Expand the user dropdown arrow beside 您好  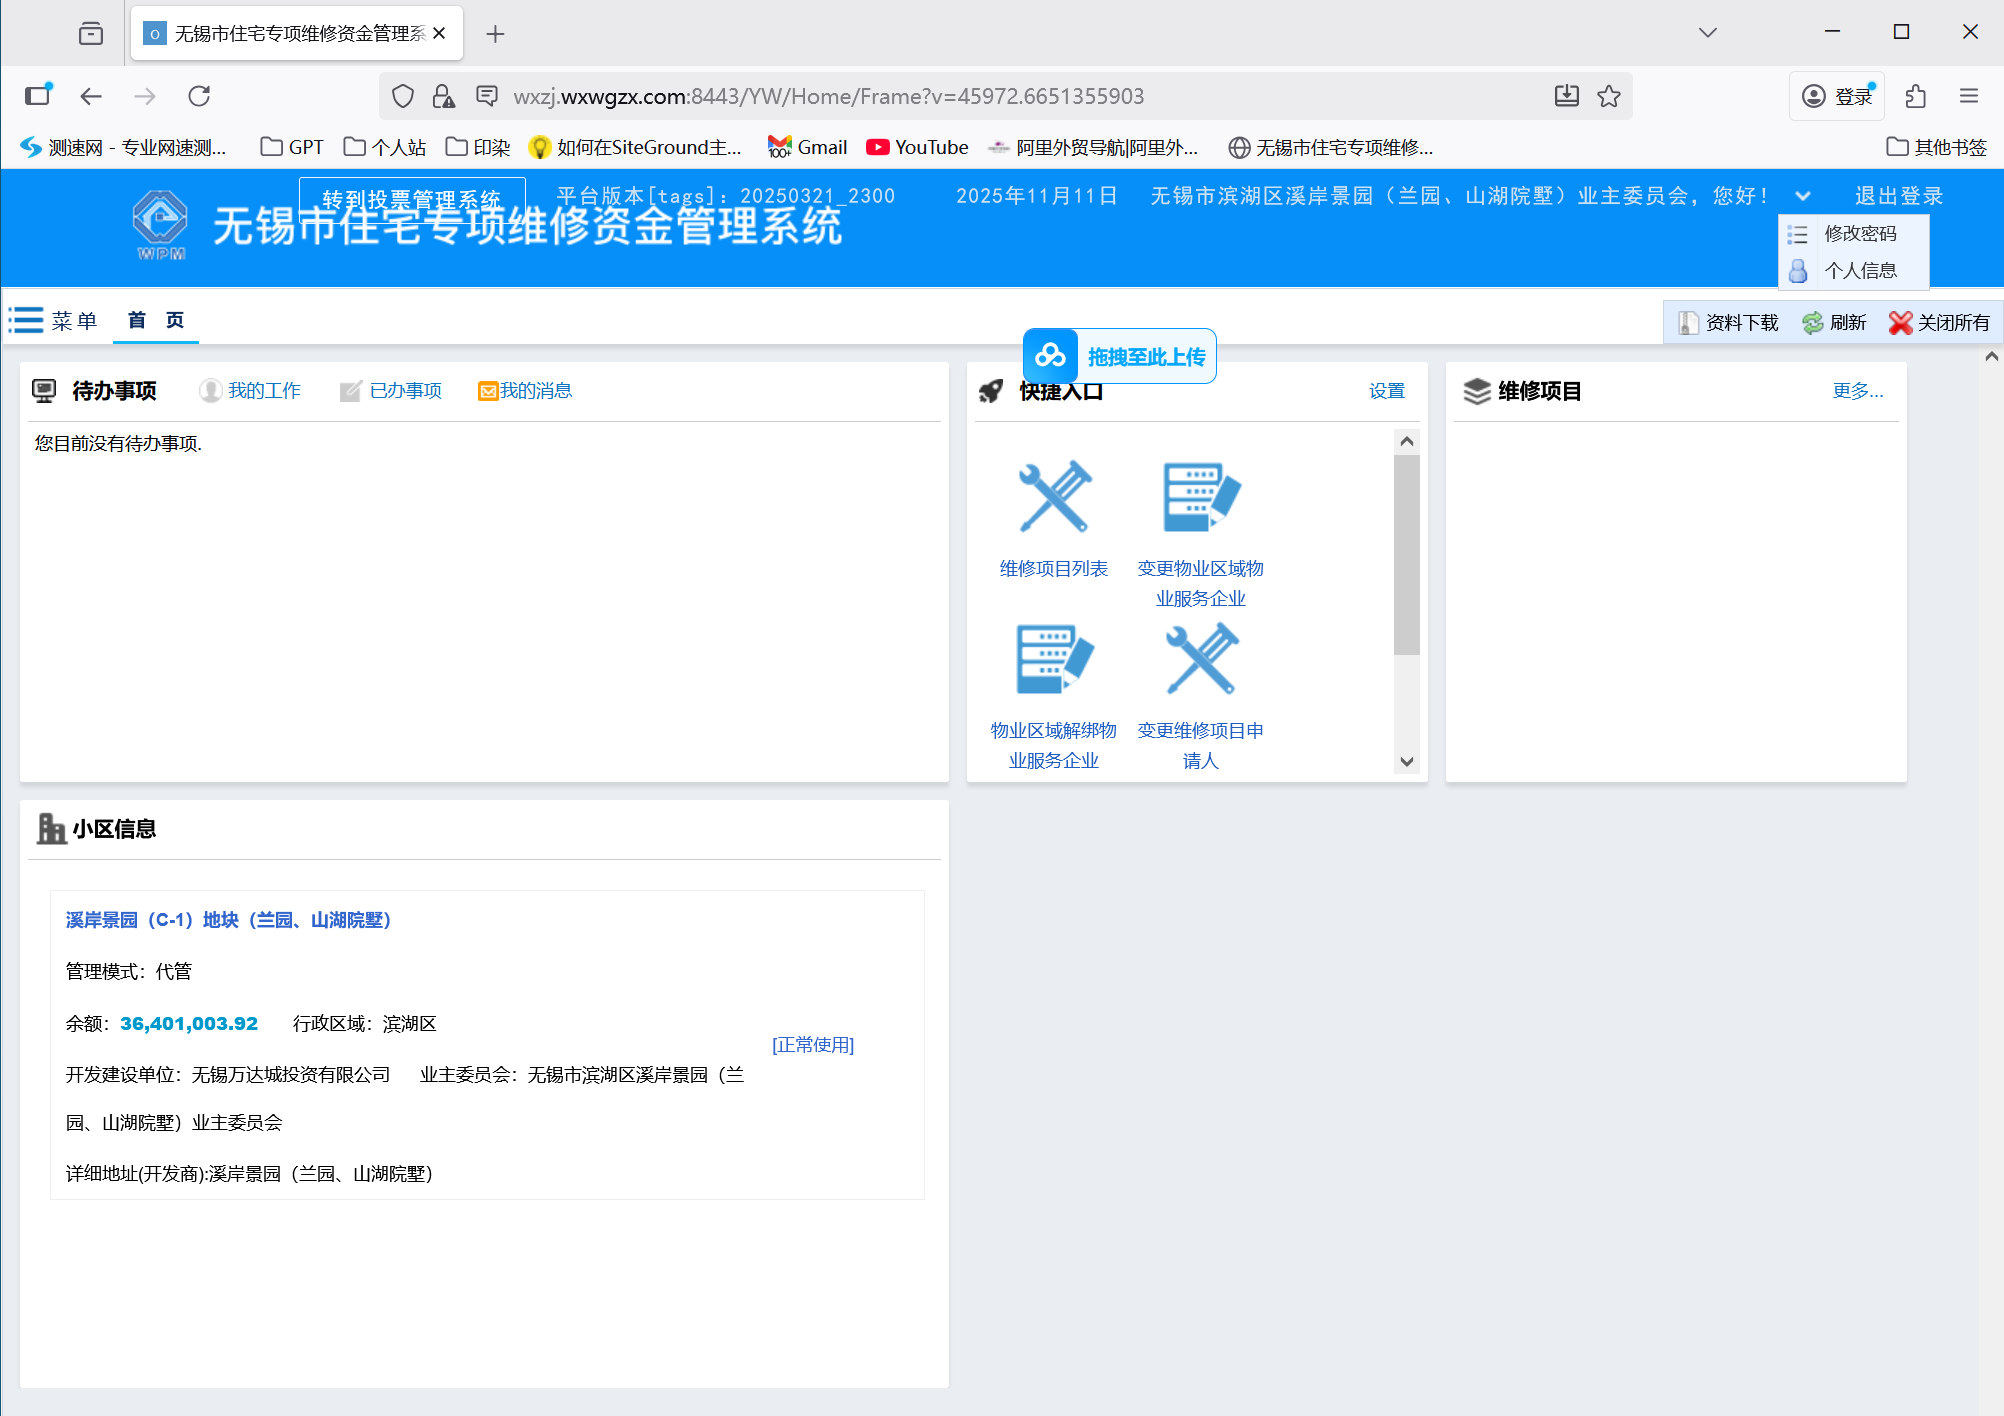click(x=1802, y=196)
